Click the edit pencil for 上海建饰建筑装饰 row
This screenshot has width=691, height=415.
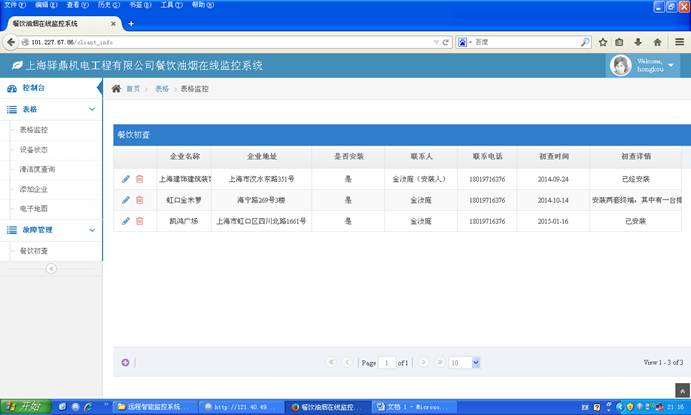click(x=126, y=179)
